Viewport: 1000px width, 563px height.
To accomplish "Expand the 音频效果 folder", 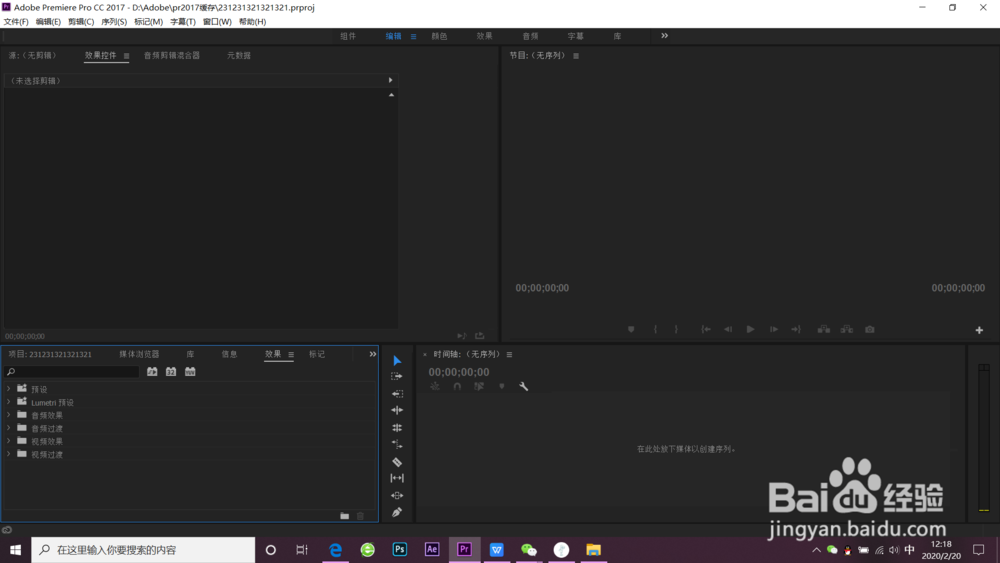I will pyautogui.click(x=8, y=414).
